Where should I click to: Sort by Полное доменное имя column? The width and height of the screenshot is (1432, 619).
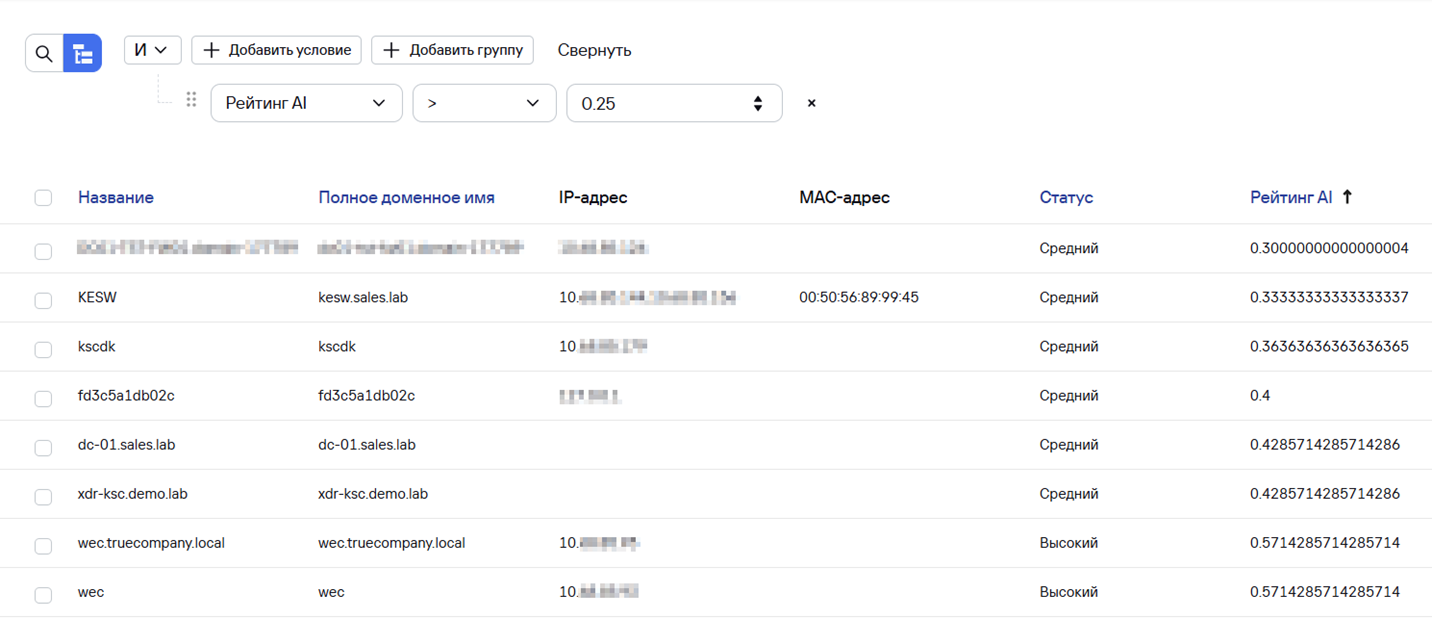pyautogui.click(x=406, y=198)
